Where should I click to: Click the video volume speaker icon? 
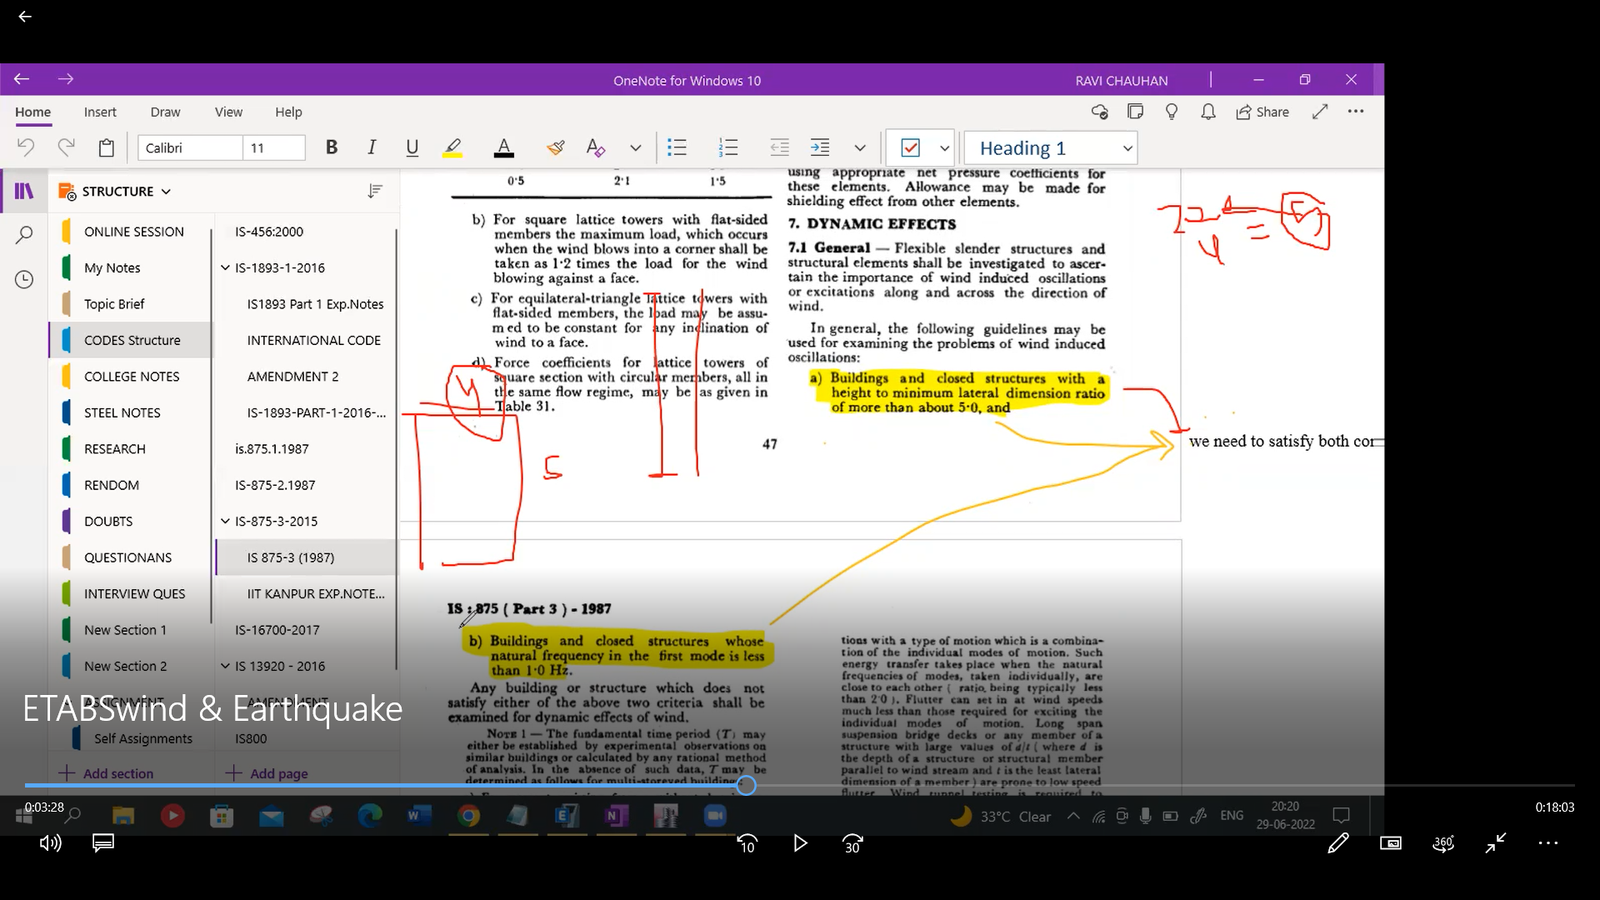coord(50,843)
